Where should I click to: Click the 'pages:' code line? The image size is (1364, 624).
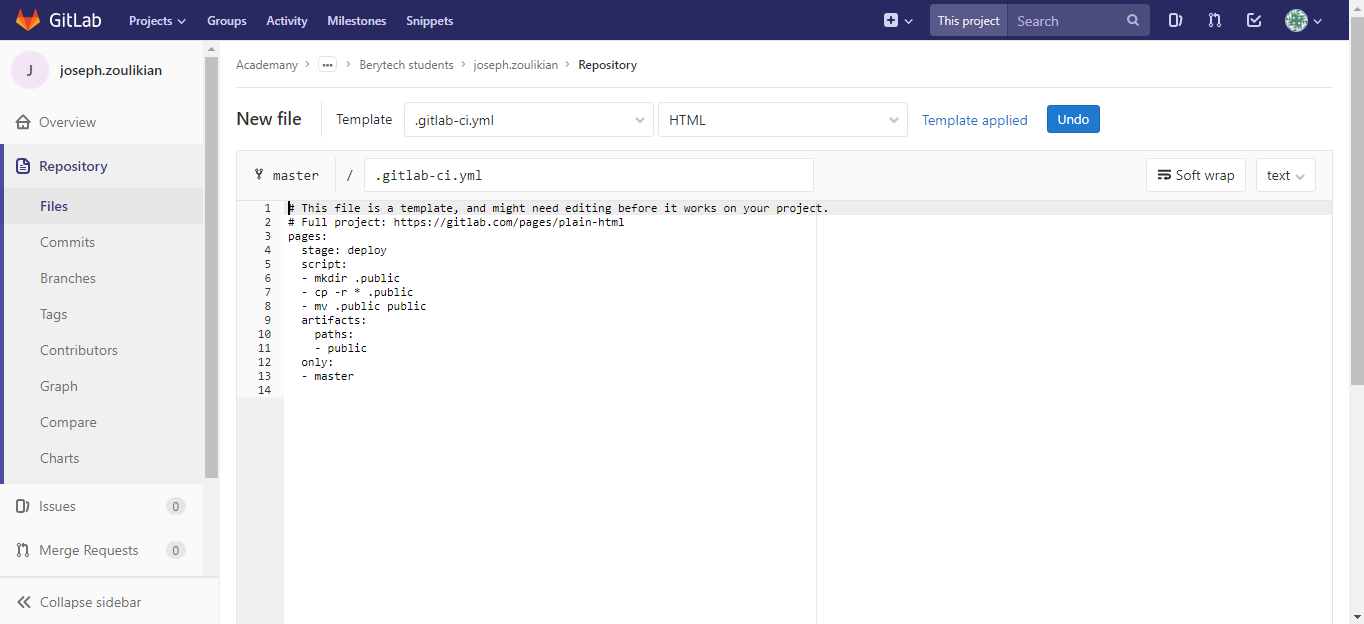pos(307,236)
